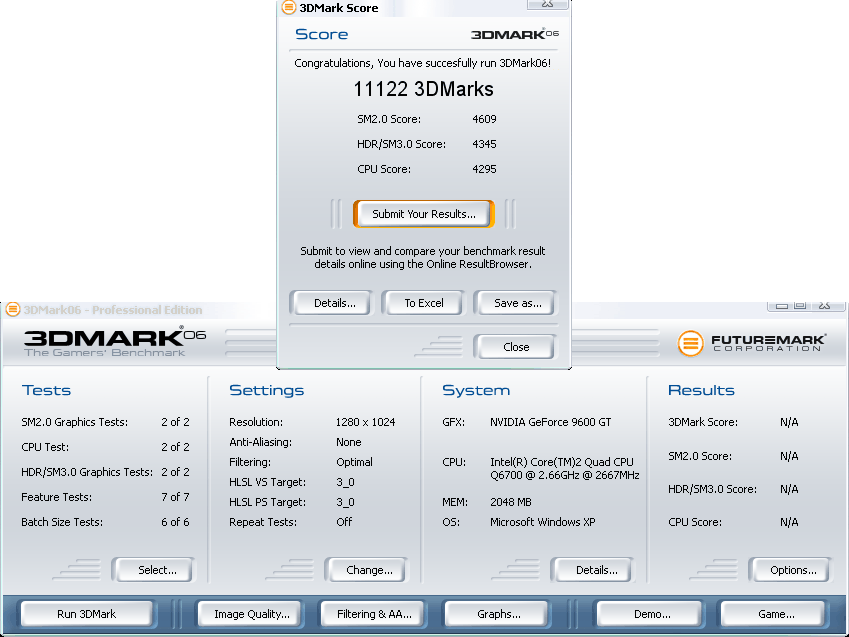Open the Image Quality tool

[x=250, y=614]
